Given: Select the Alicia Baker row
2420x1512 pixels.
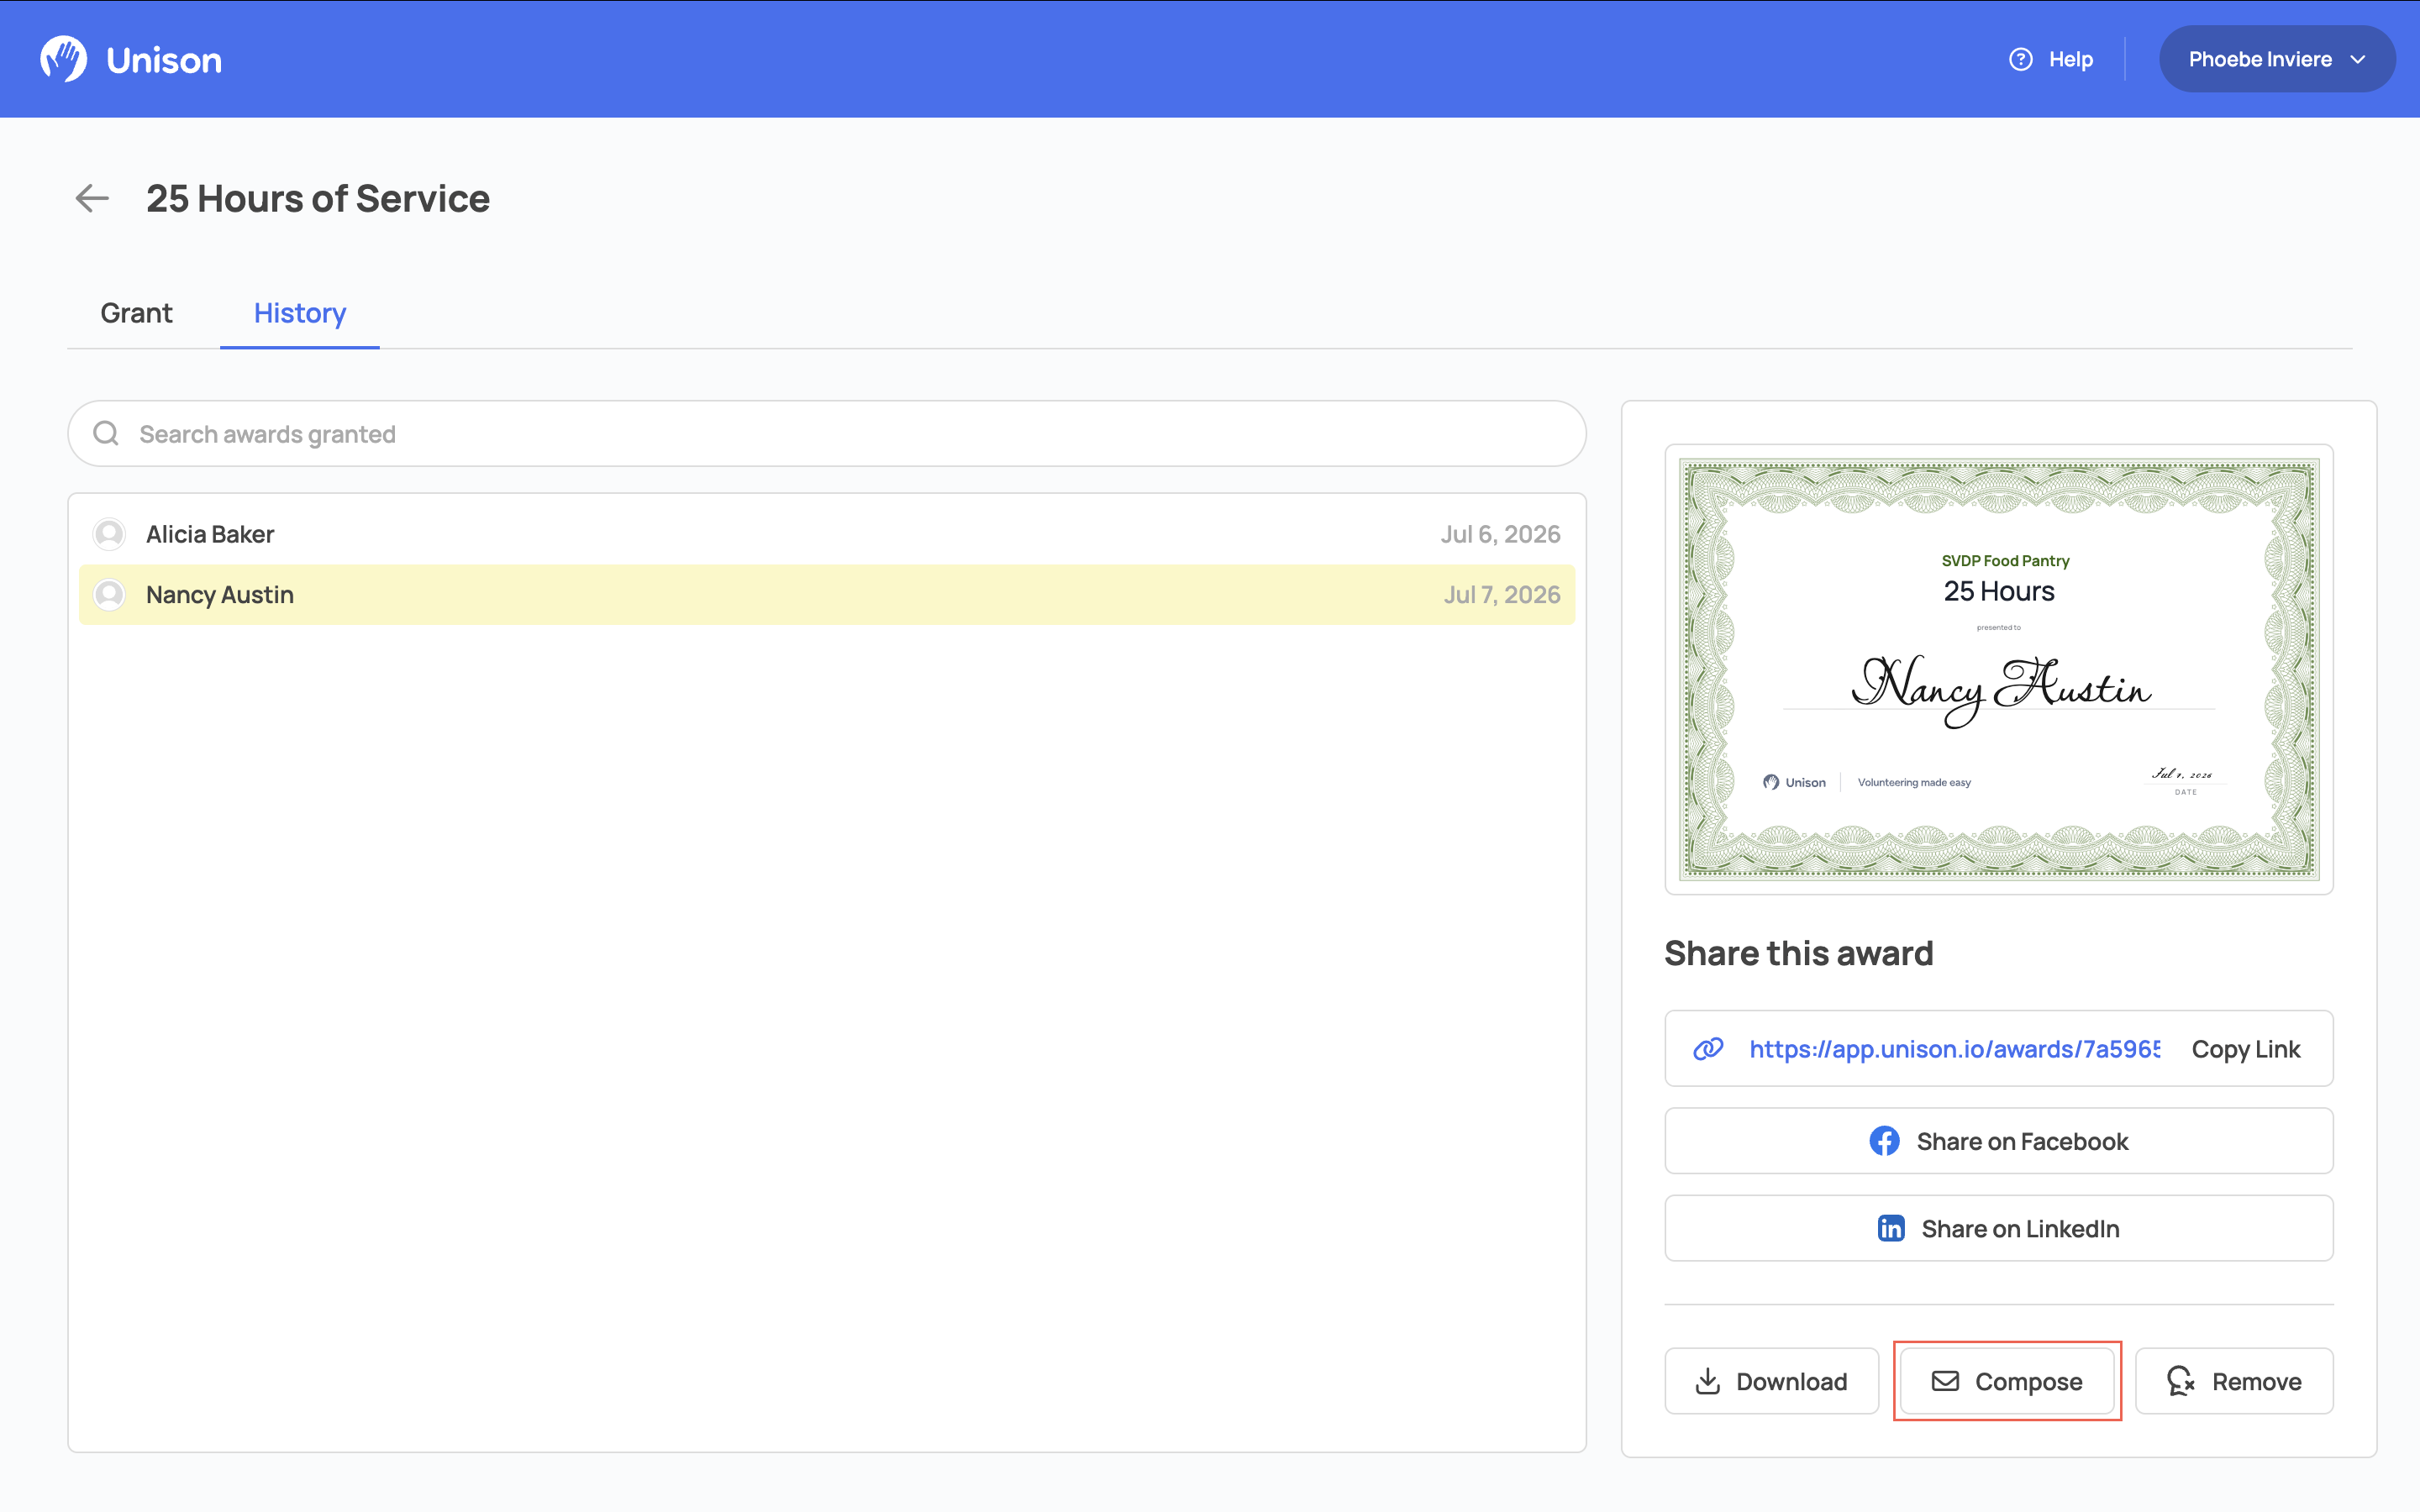Looking at the screenshot, I should [827, 534].
